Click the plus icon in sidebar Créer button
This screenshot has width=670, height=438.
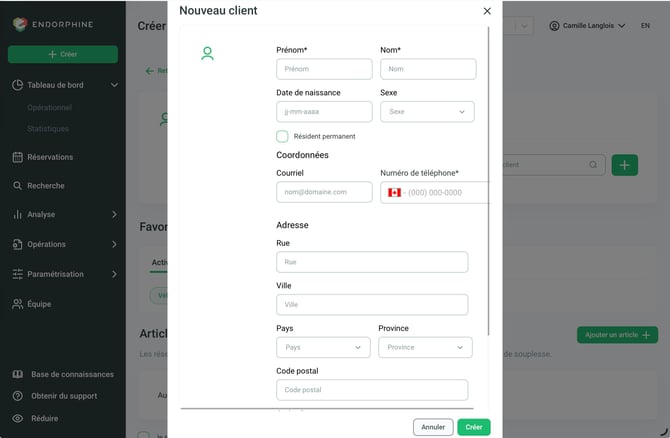[52, 54]
